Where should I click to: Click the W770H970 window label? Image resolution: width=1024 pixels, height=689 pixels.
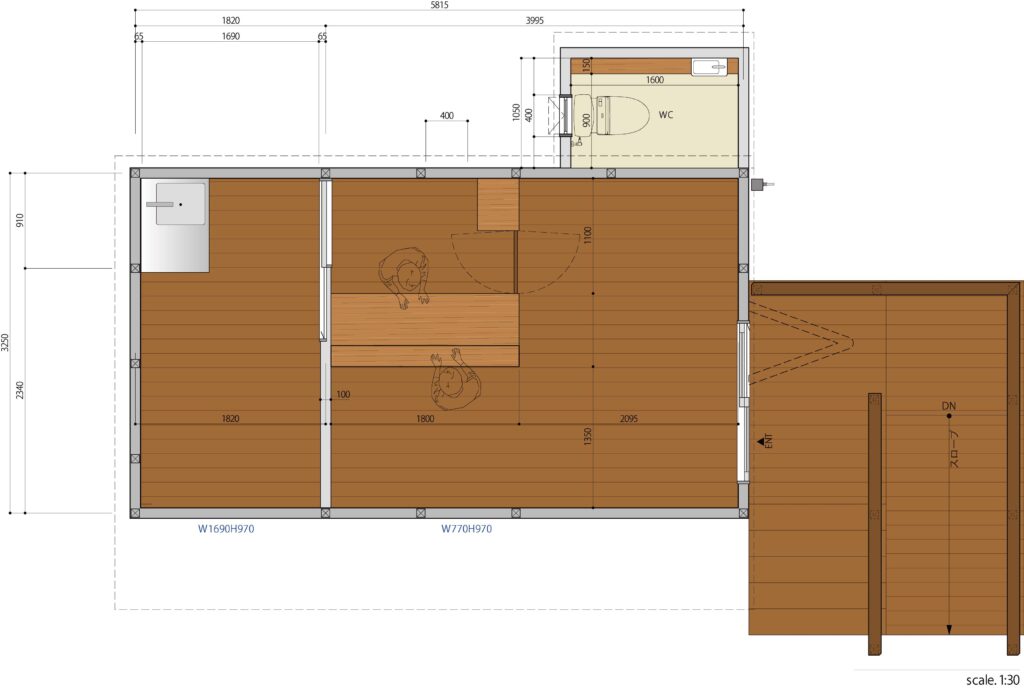[x=466, y=530]
